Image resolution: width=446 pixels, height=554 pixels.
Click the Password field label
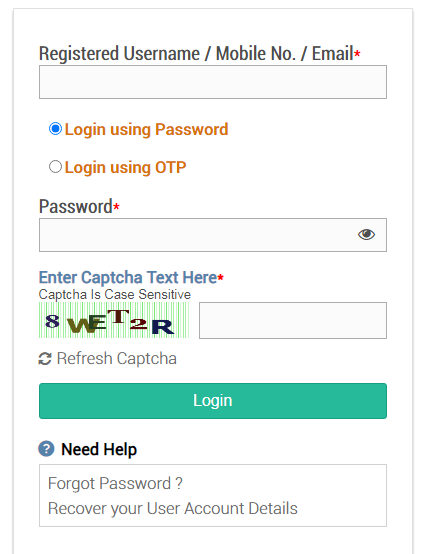pyautogui.click(x=76, y=206)
